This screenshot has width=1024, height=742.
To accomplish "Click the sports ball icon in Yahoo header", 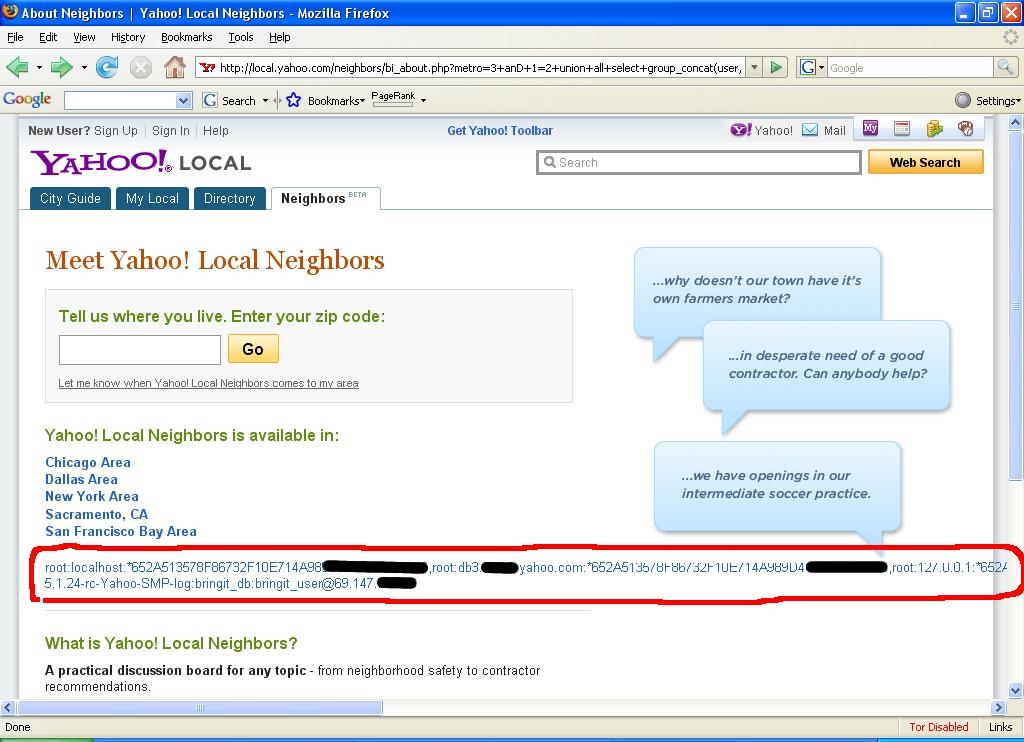I will point(965,129).
